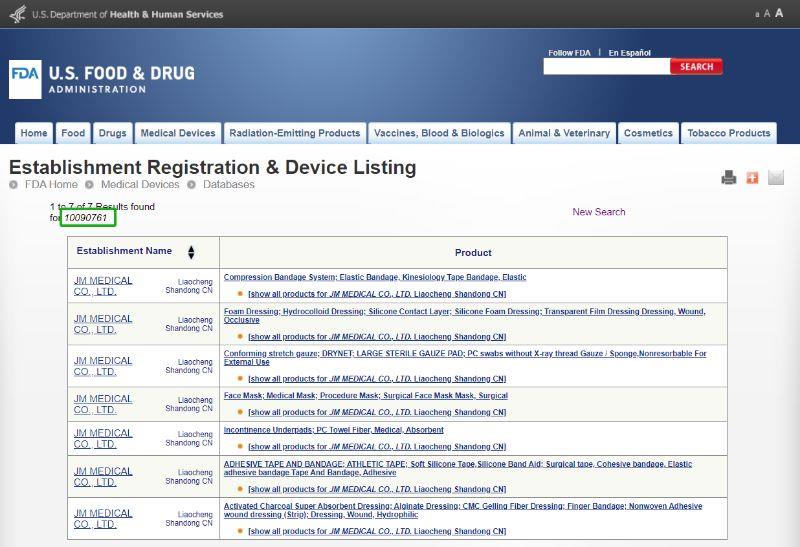
Task: Click the Establishment Name column header
Action: tap(124, 251)
